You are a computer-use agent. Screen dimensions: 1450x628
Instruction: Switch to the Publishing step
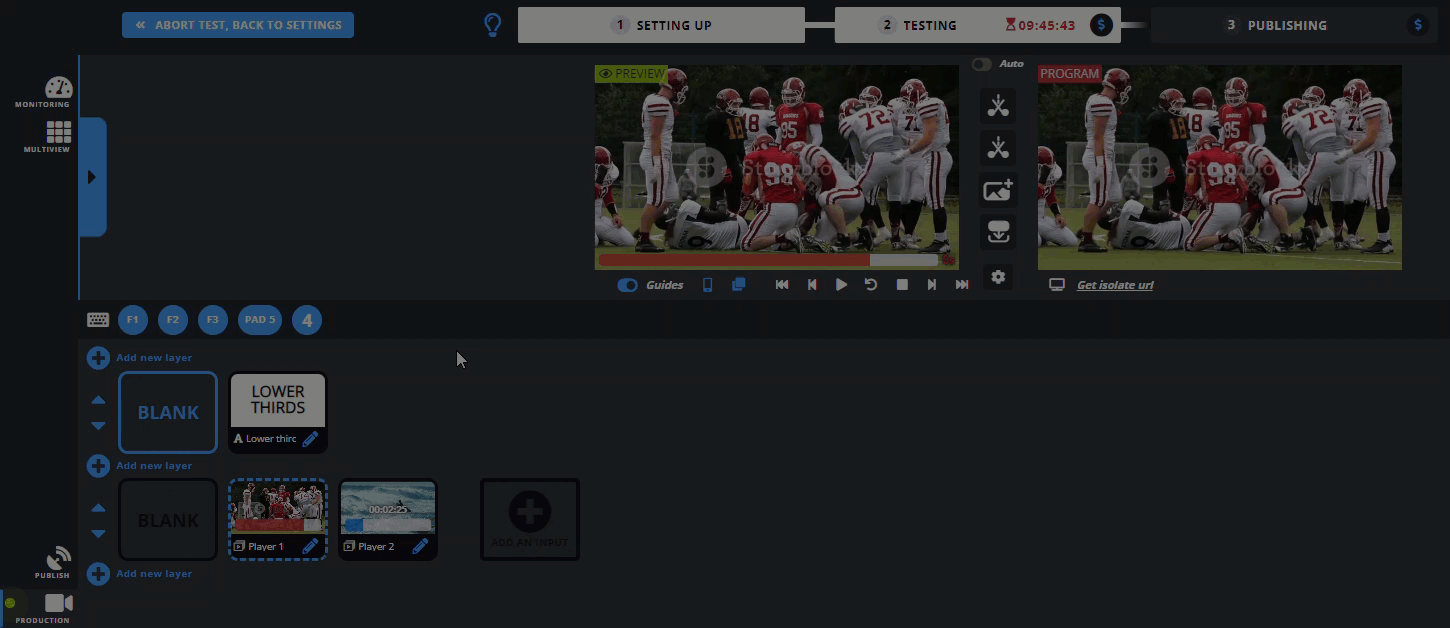(1288, 25)
